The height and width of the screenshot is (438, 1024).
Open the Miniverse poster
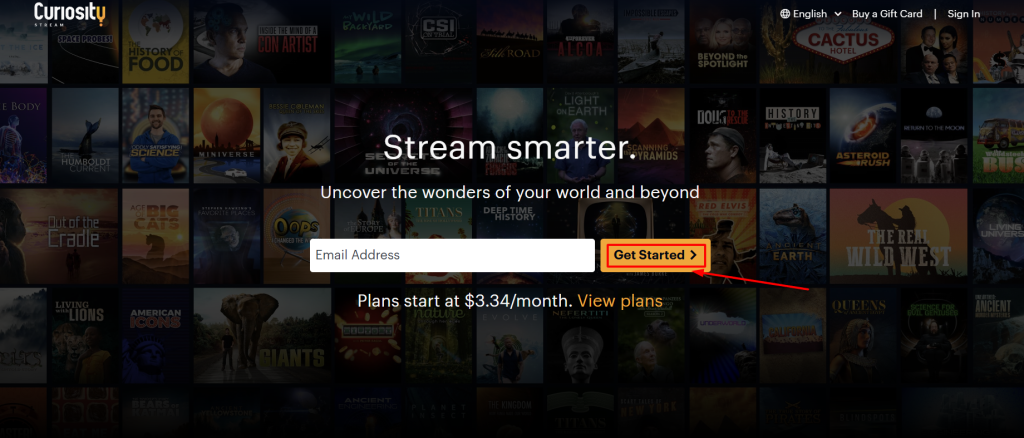click(227, 136)
